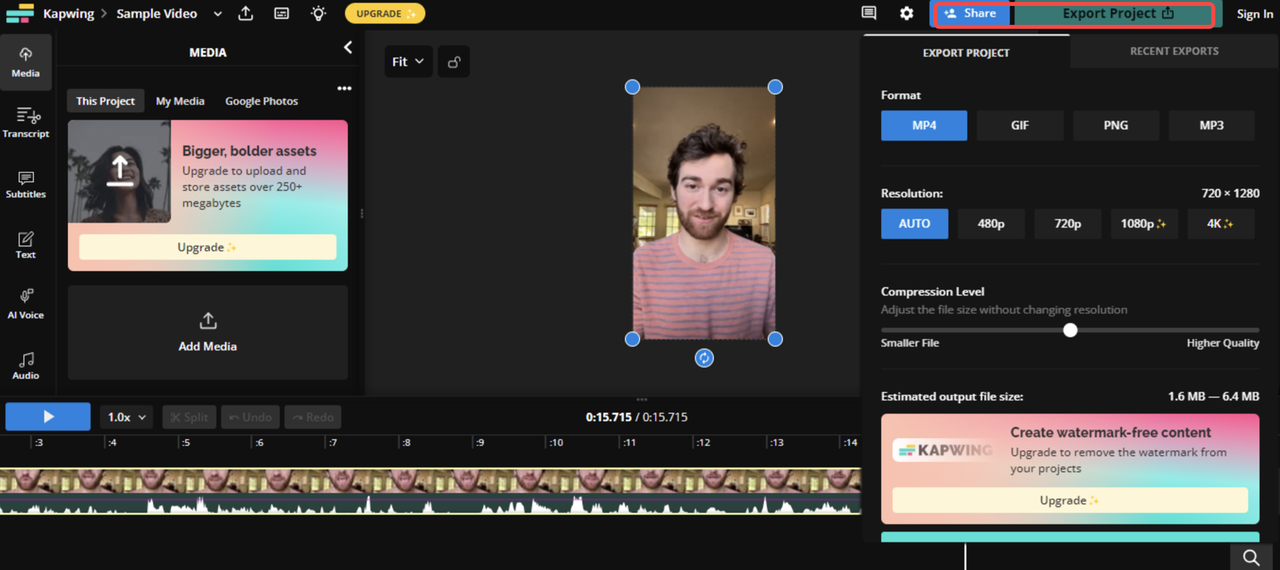
Task: Click the rotate handle below video
Action: click(x=704, y=358)
